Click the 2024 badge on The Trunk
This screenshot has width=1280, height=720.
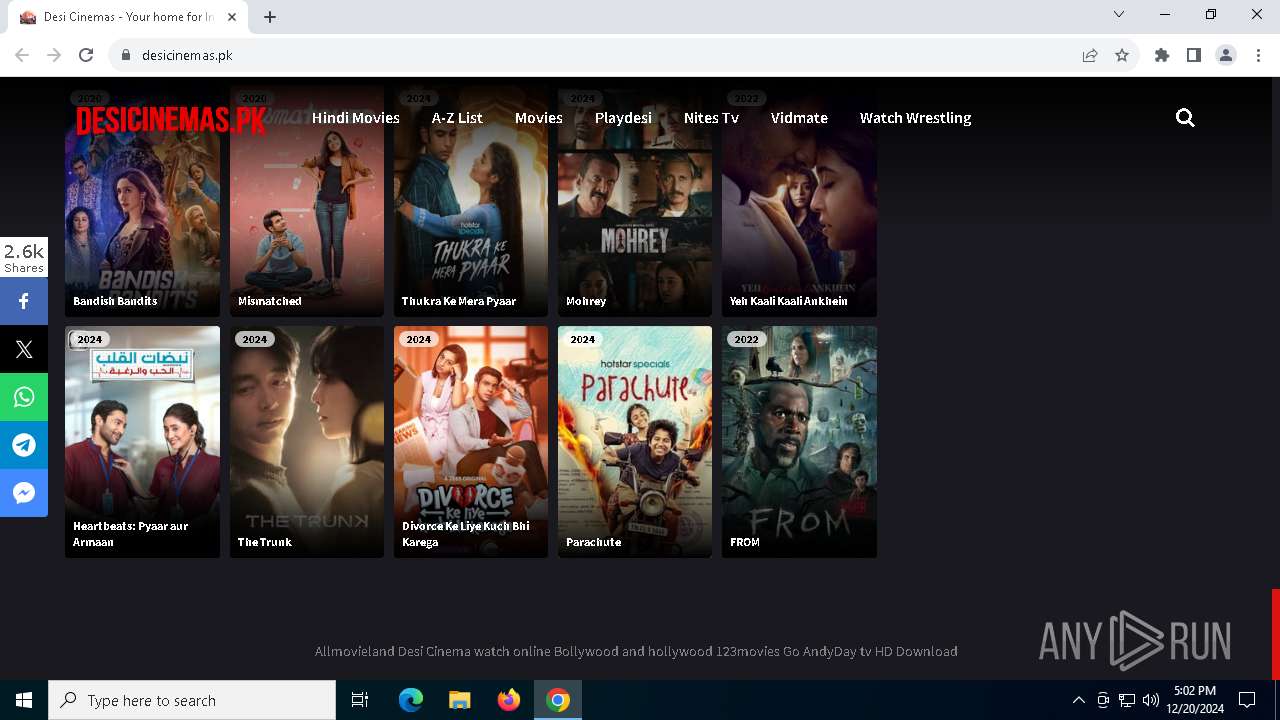point(254,339)
